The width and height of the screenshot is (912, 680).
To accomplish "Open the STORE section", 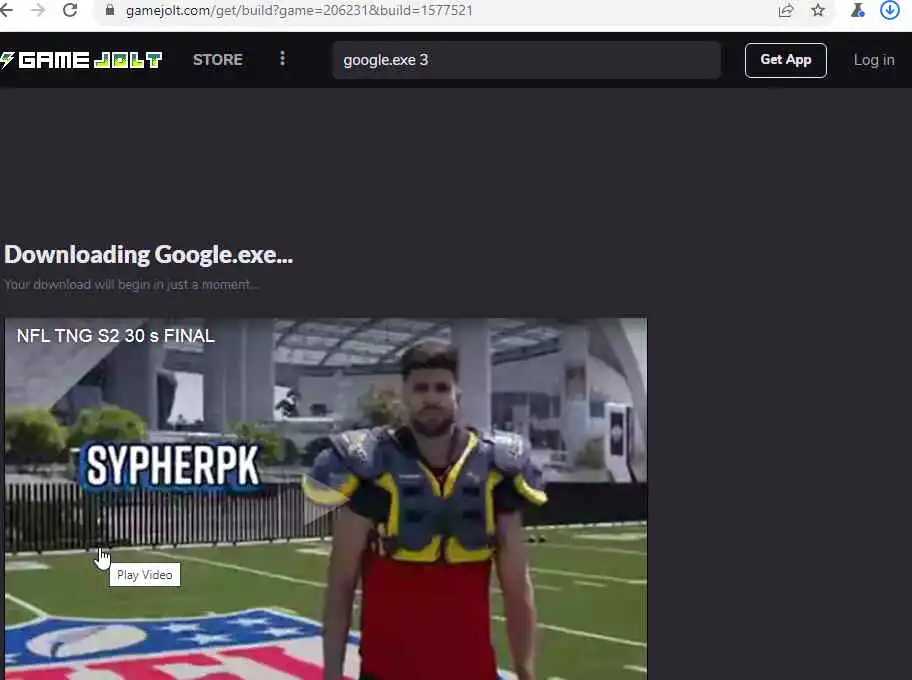I will pos(218,60).
